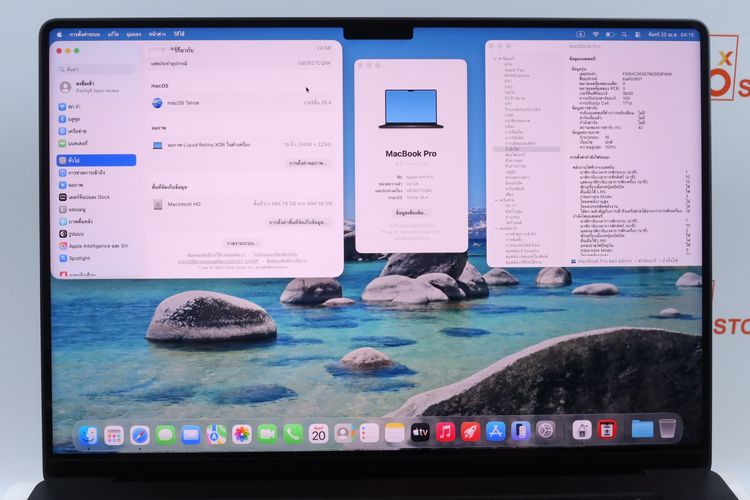Click the macOS Tahoe row in Settings
Image resolution: width=750 pixels, height=500 pixels.
[x=241, y=103]
